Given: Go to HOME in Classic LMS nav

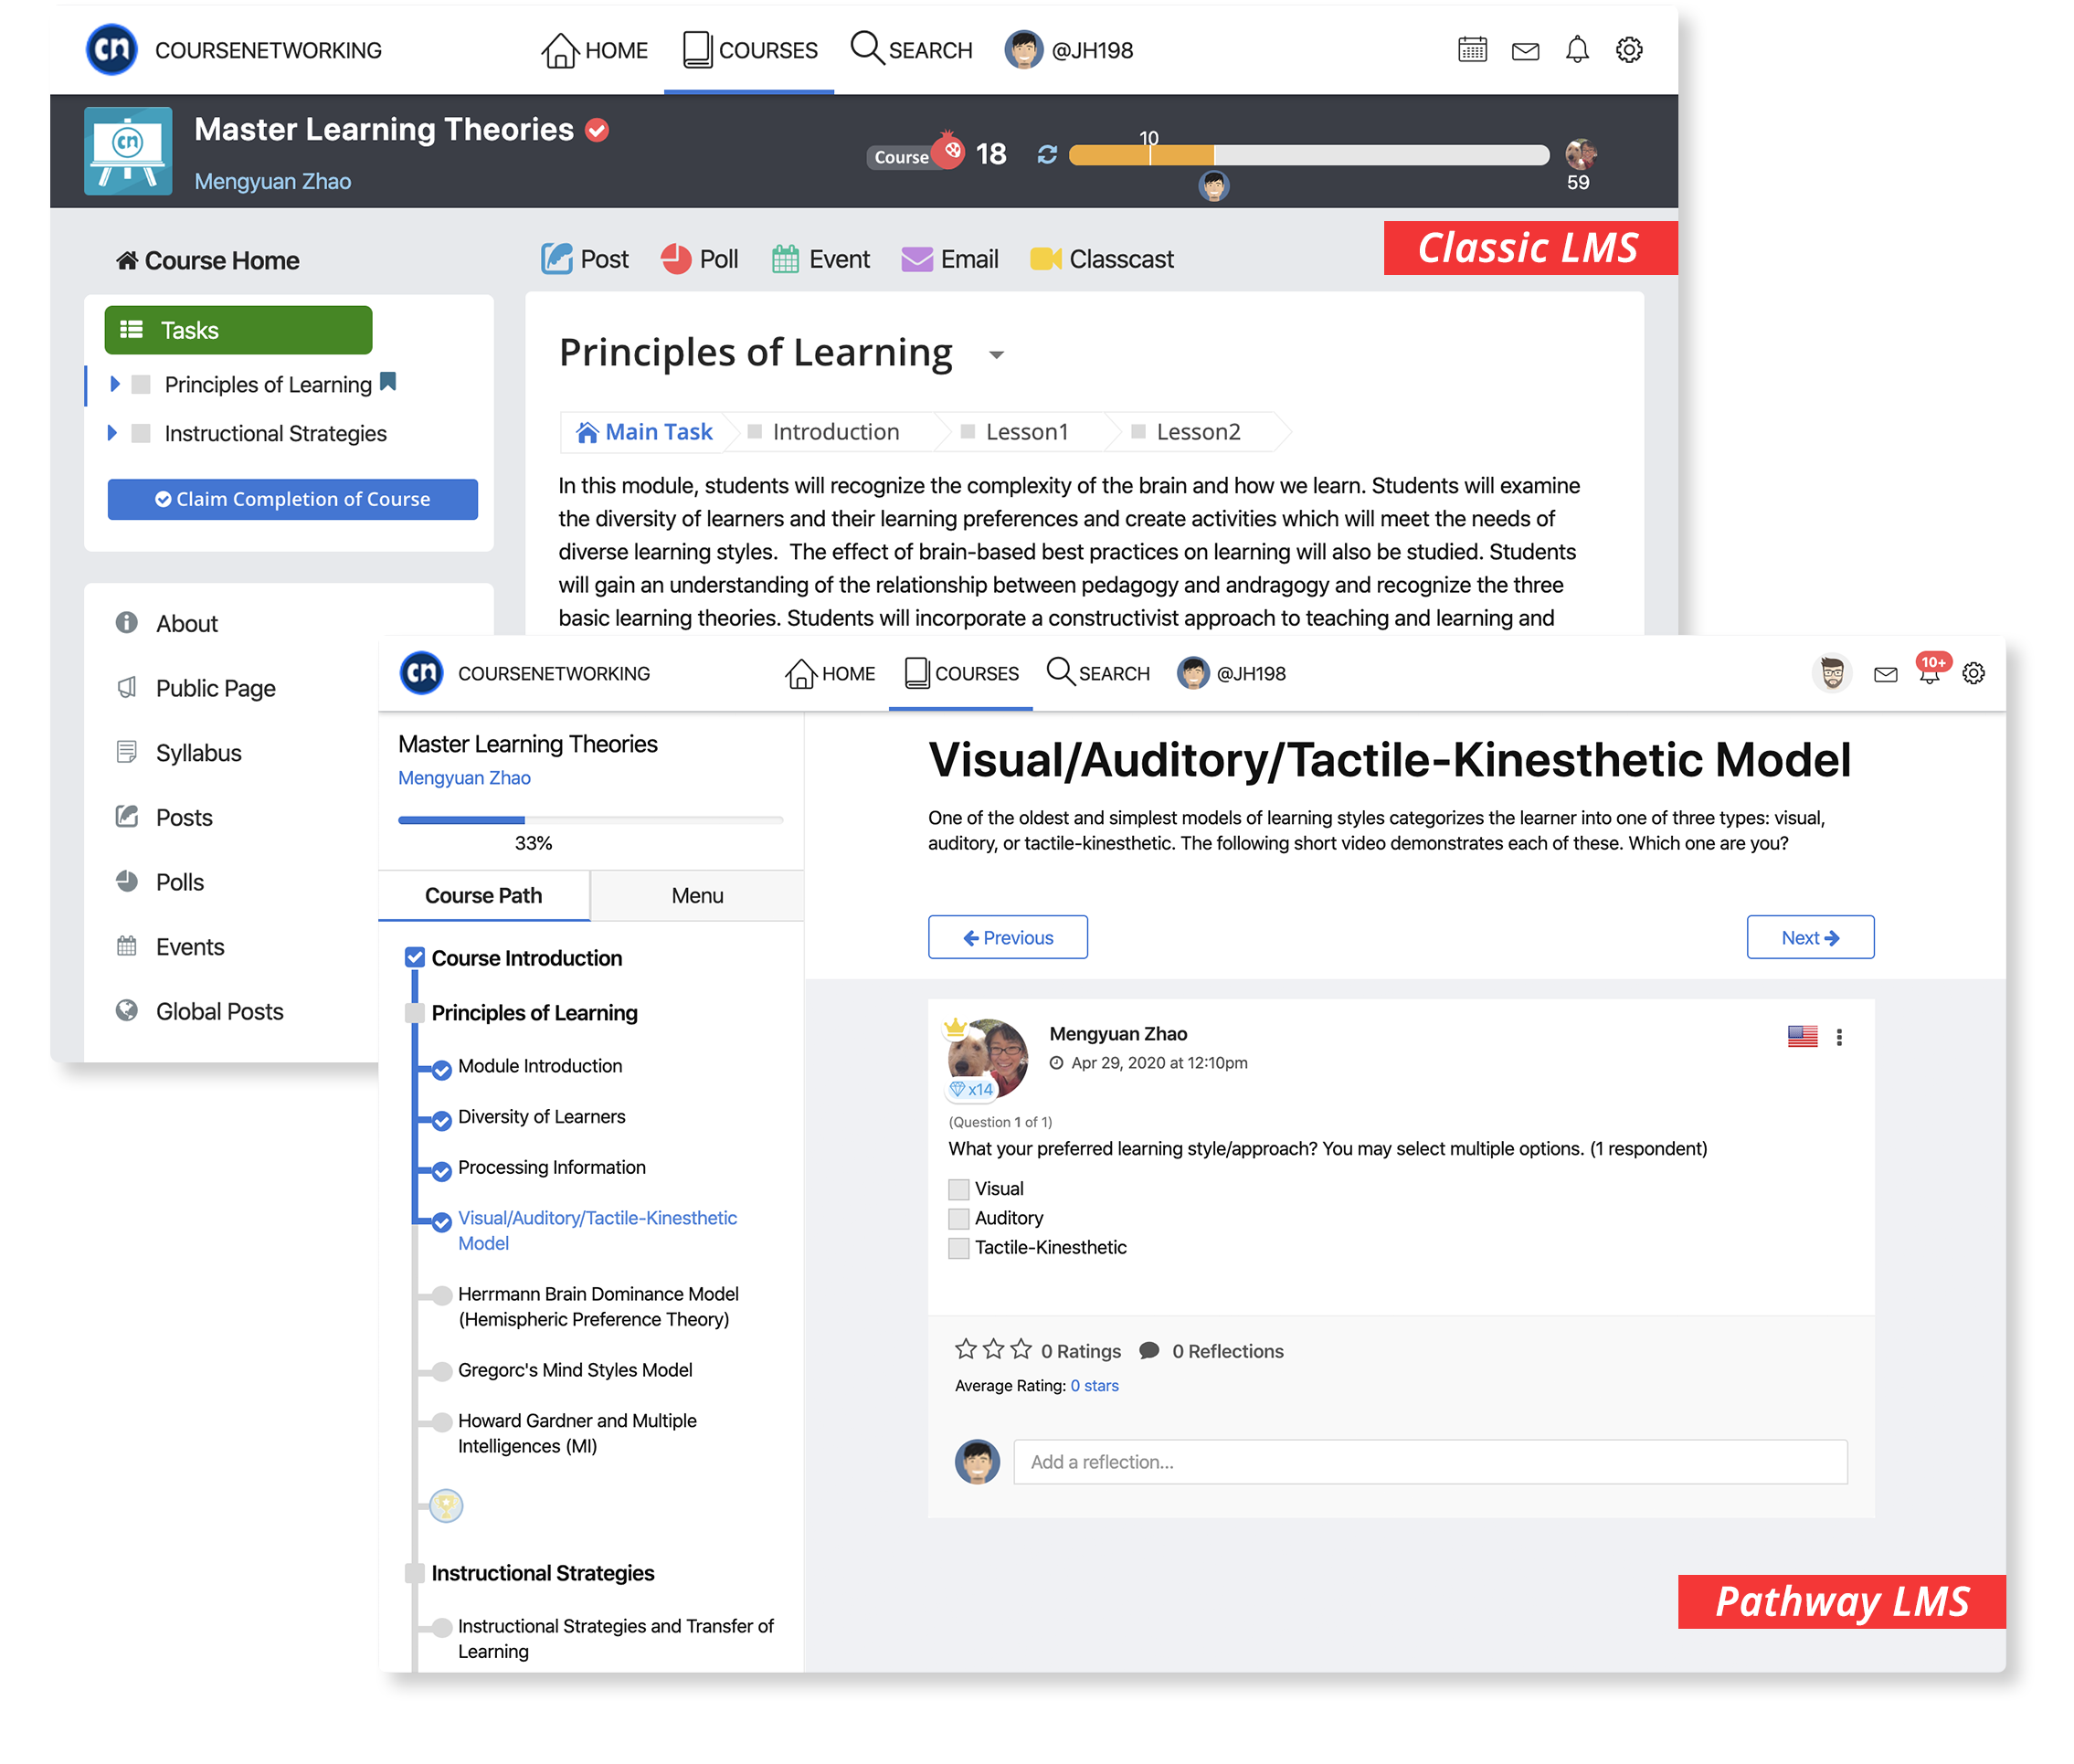Looking at the screenshot, I should point(594,49).
